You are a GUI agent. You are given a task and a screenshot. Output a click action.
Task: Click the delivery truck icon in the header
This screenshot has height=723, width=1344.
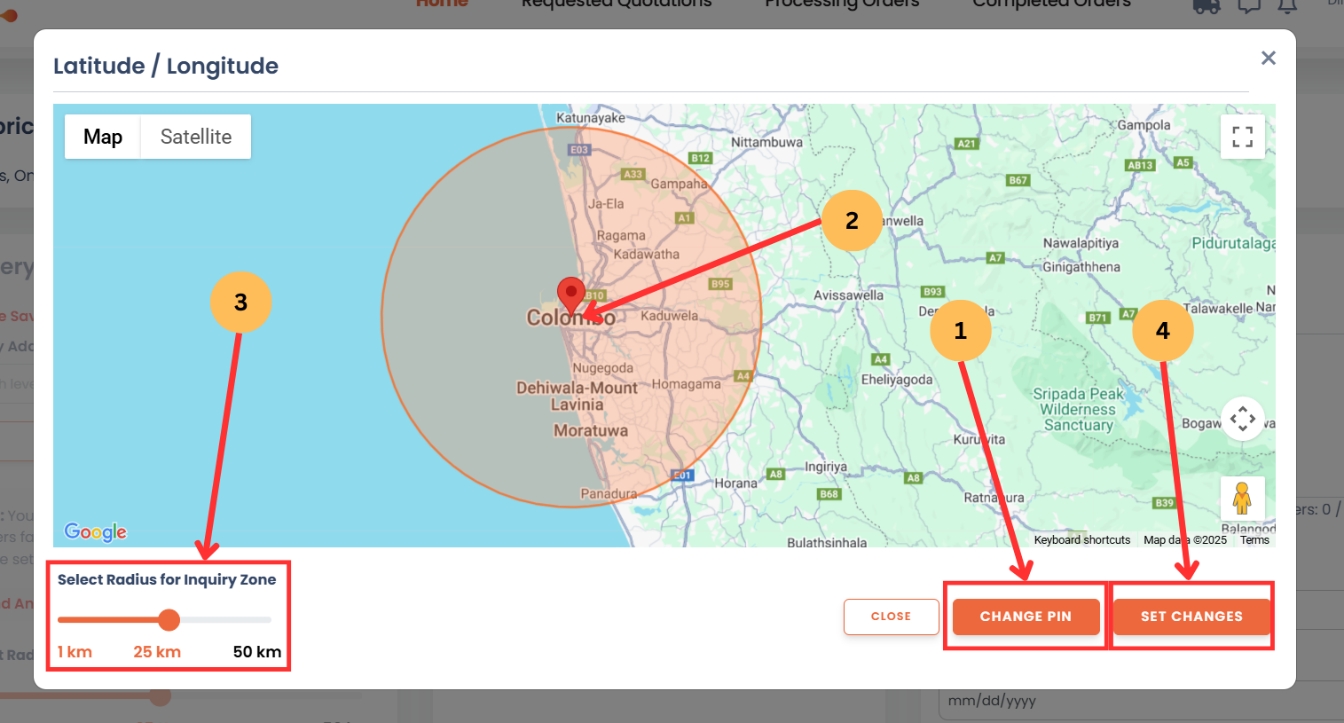pos(1206,6)
